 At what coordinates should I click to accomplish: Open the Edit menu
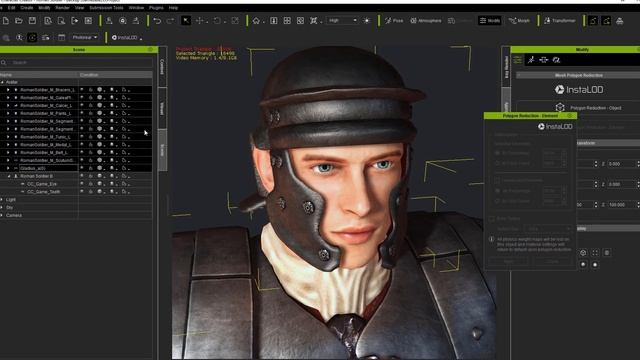pos(11,7)
